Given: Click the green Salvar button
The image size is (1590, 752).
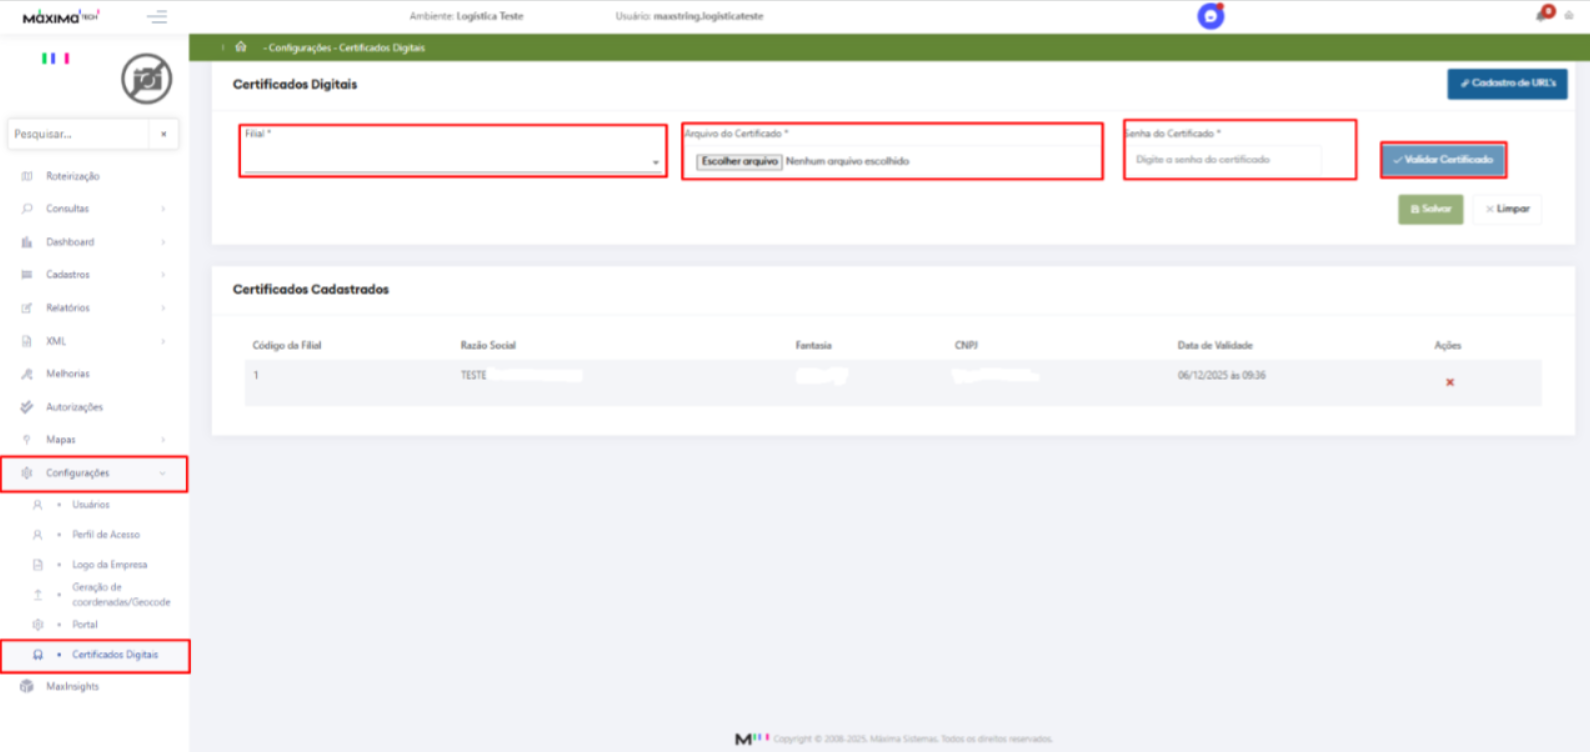Looking at the screenshot, I should pyautogui.click(x=1430, y=209).
